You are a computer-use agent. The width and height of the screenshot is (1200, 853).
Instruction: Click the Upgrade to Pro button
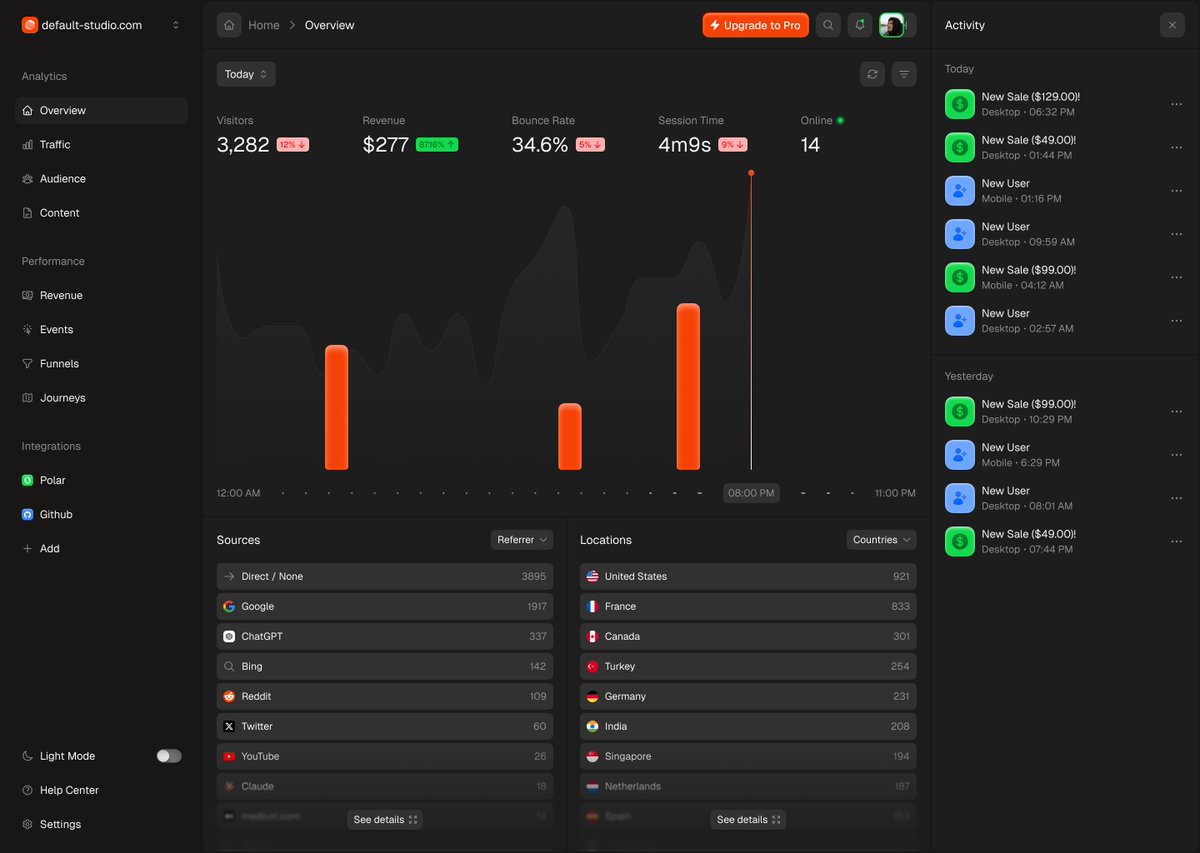[x=755, y=25]
